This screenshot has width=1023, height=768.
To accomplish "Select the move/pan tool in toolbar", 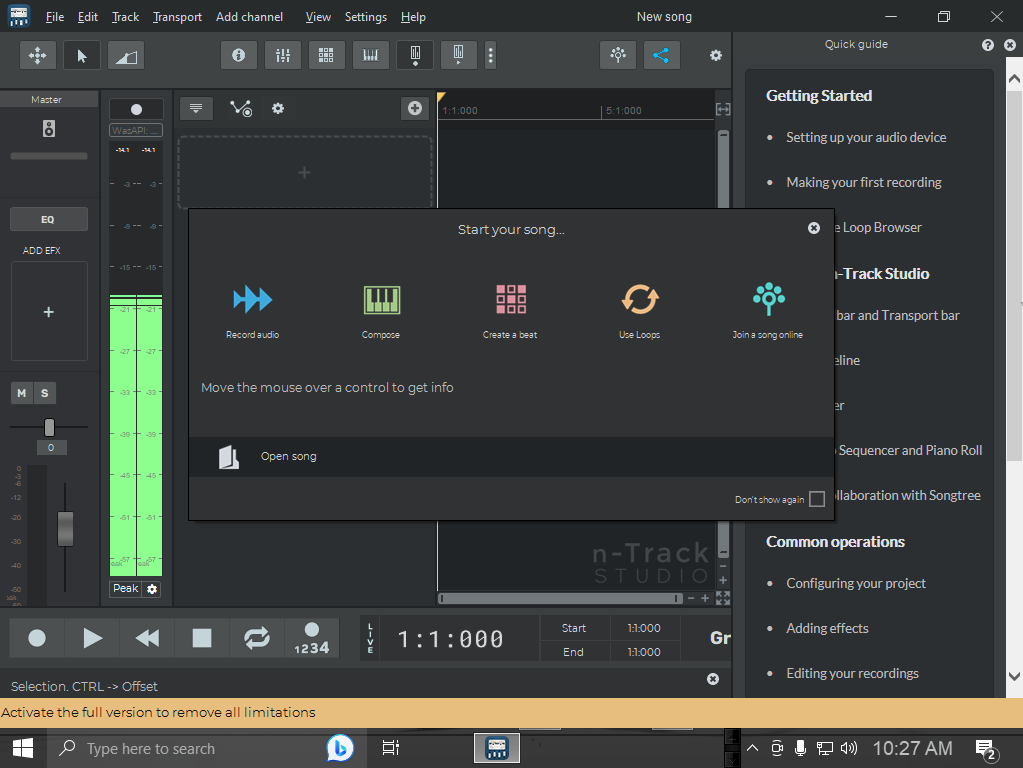I will click(x=38, y=55).
